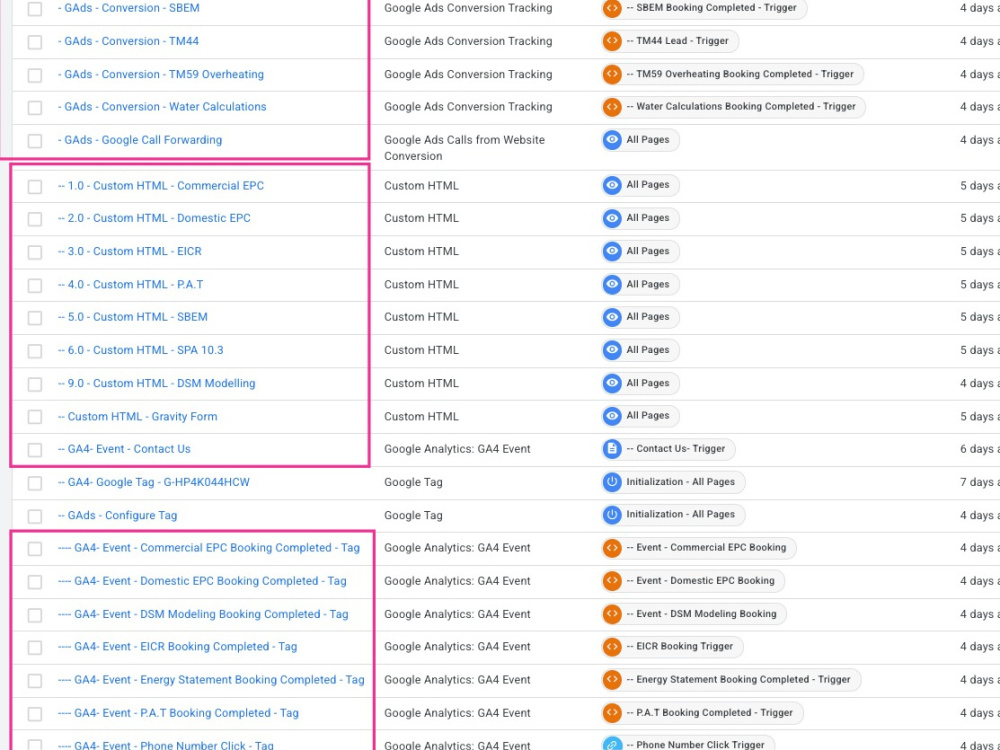
Task: Open tag 5.0 - Custom HTML - SBEM
Action: click(x=133, y=317)
